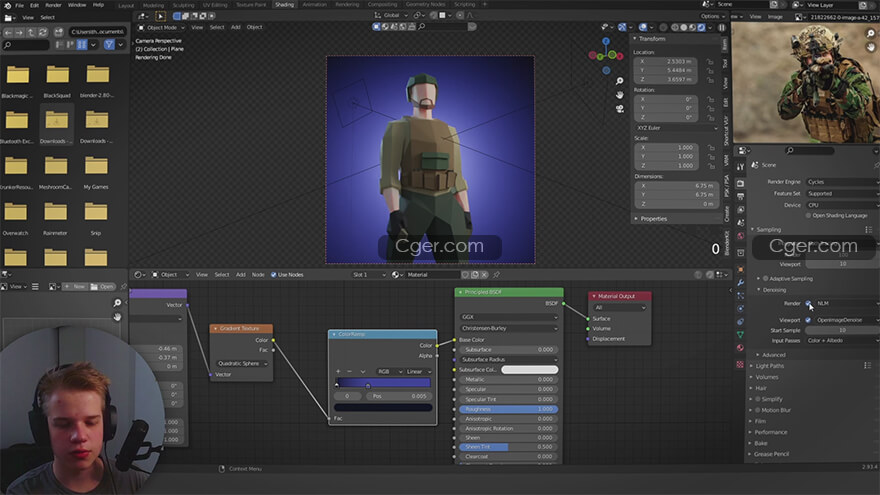Open the Render Engine Cycles dropdown

(842, 182)
